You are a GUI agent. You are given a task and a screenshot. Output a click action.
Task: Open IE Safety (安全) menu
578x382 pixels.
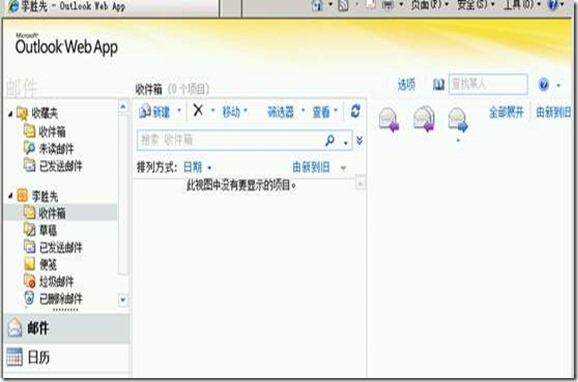pos(476,4)
